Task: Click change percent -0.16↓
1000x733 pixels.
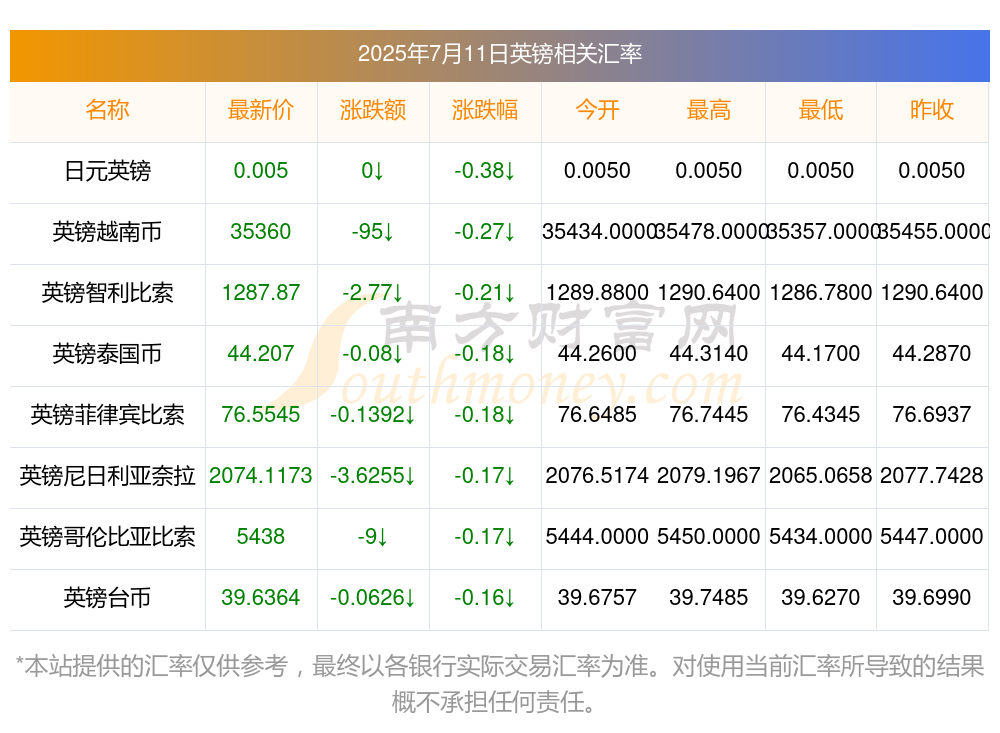Action: 485,598
